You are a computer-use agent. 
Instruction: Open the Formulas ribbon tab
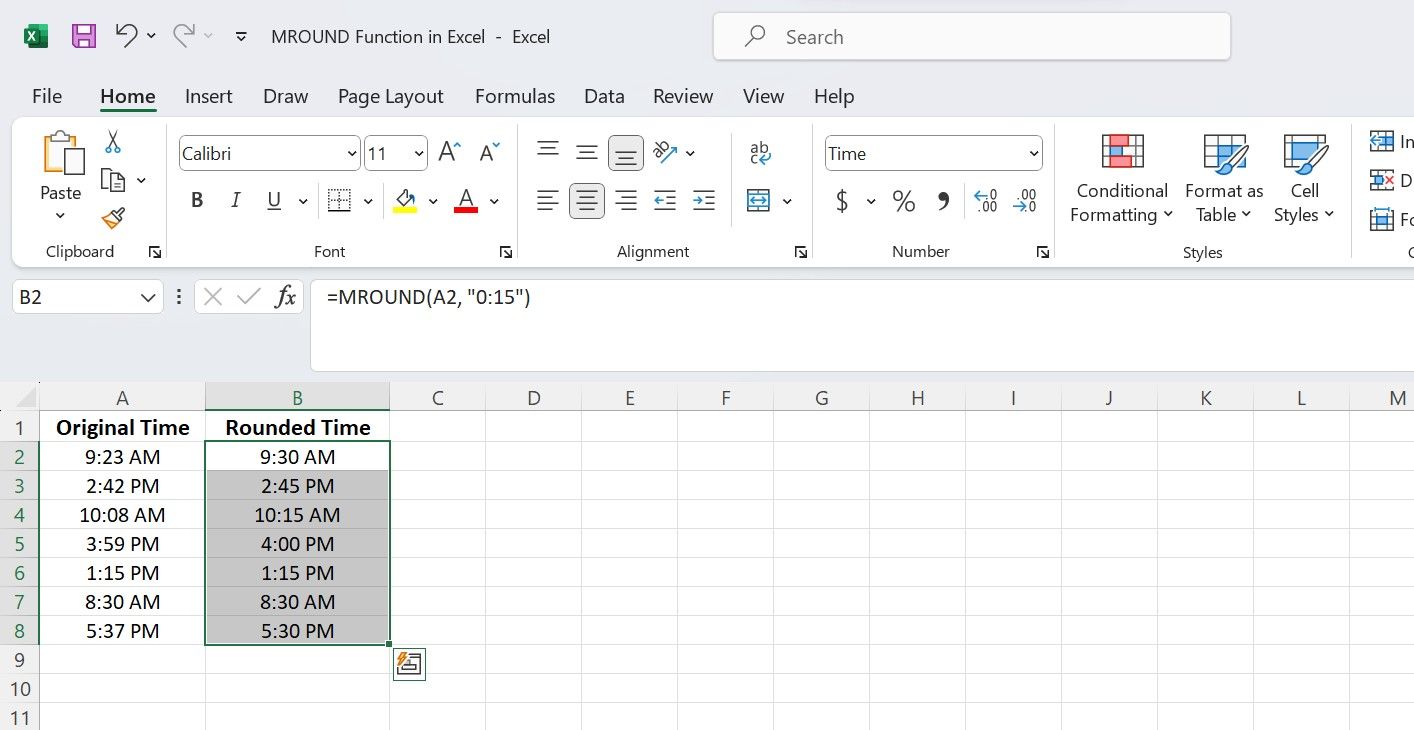(515, 96)
